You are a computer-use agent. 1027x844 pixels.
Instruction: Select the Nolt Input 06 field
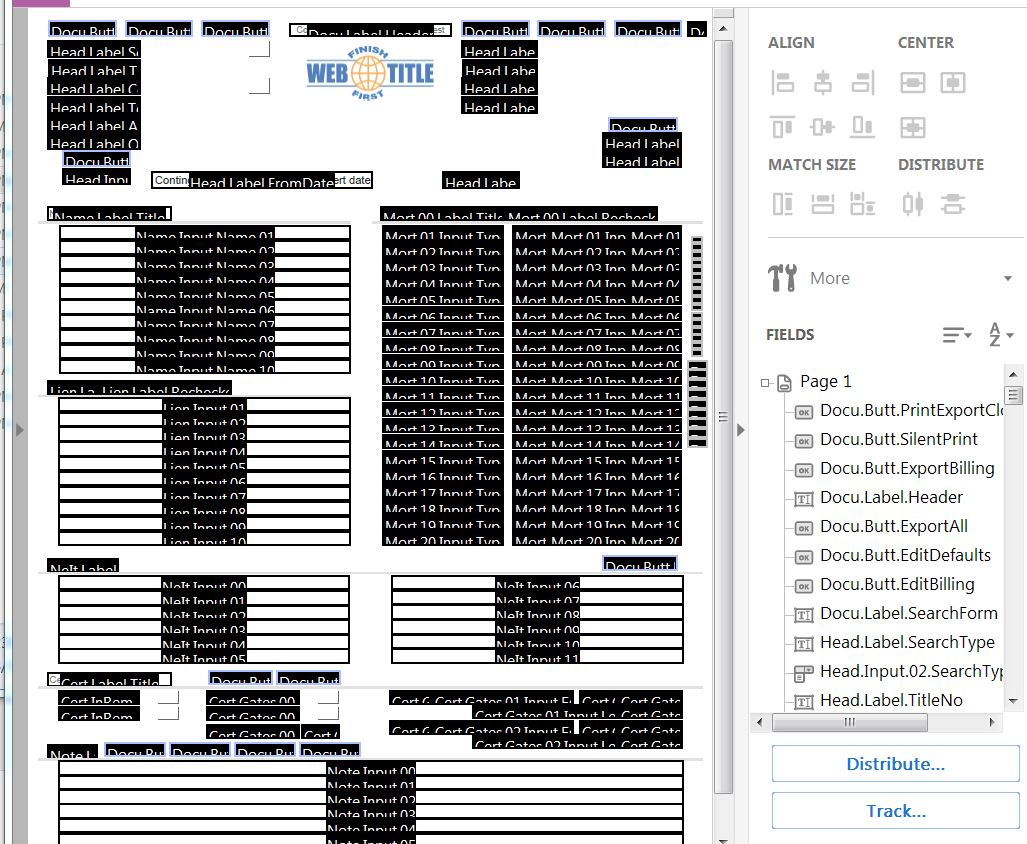pos(538,583)
